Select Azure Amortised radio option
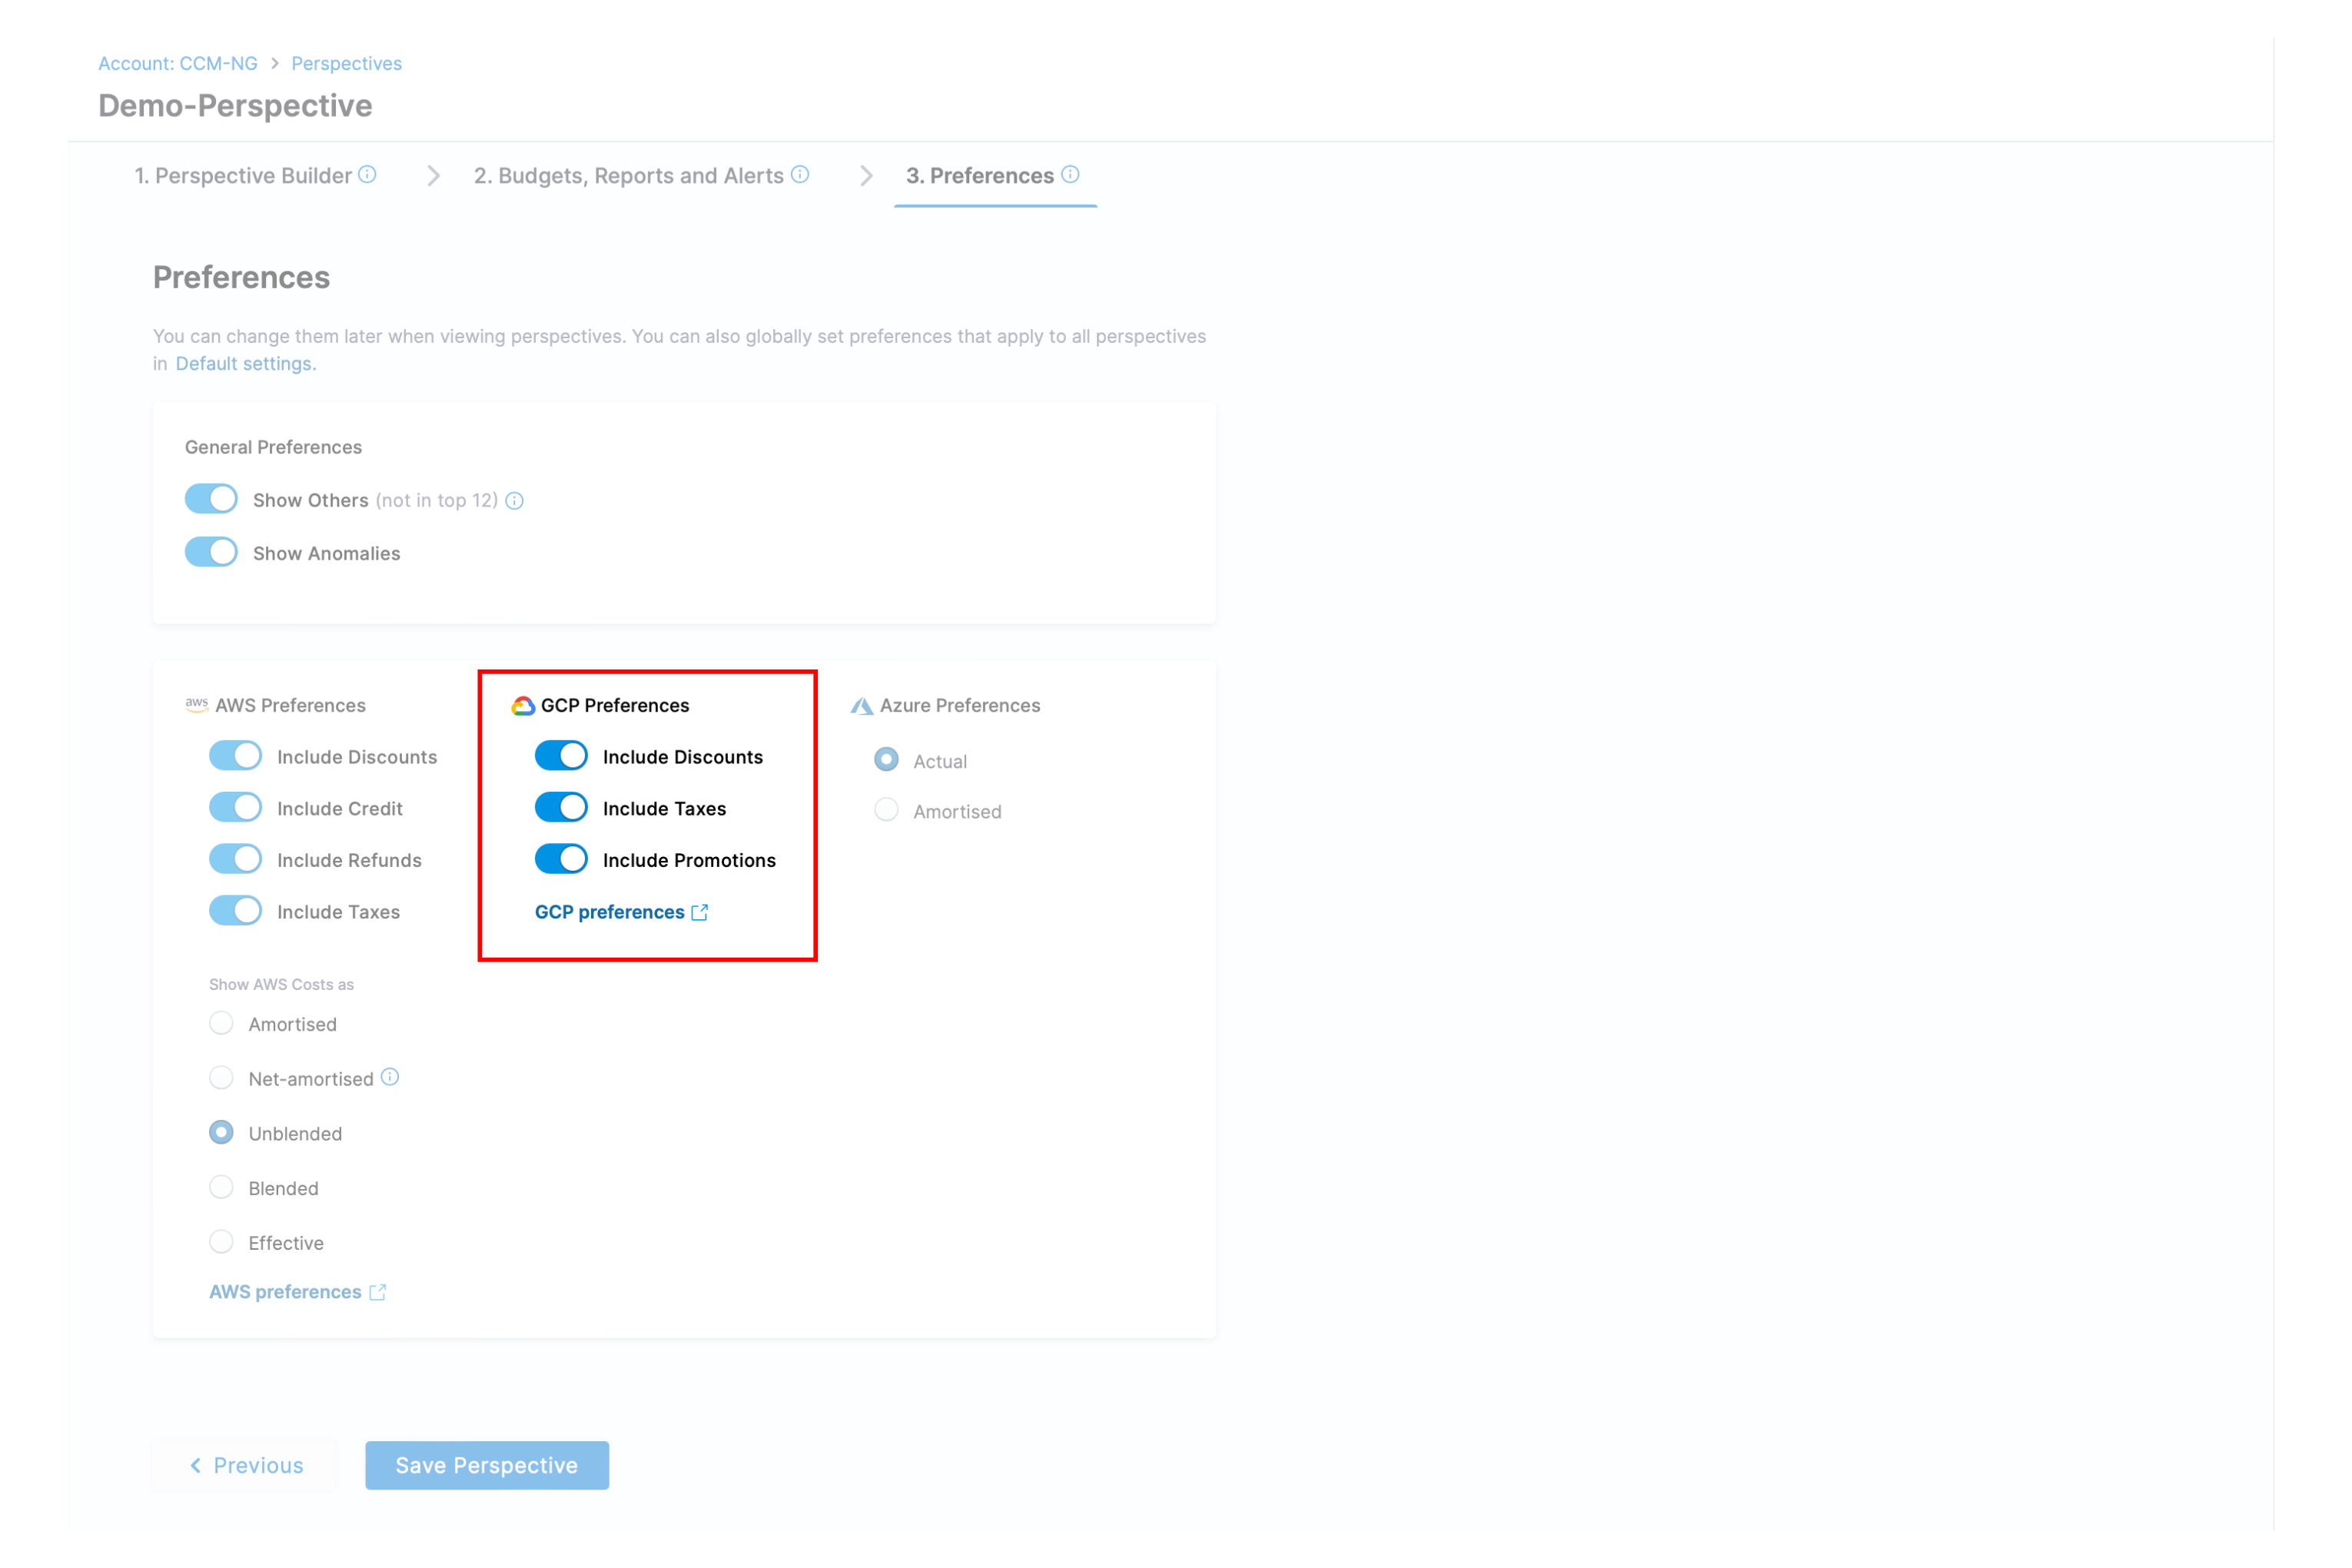The width and height of the screenshot is (2352, 1568). click(886, 811)
